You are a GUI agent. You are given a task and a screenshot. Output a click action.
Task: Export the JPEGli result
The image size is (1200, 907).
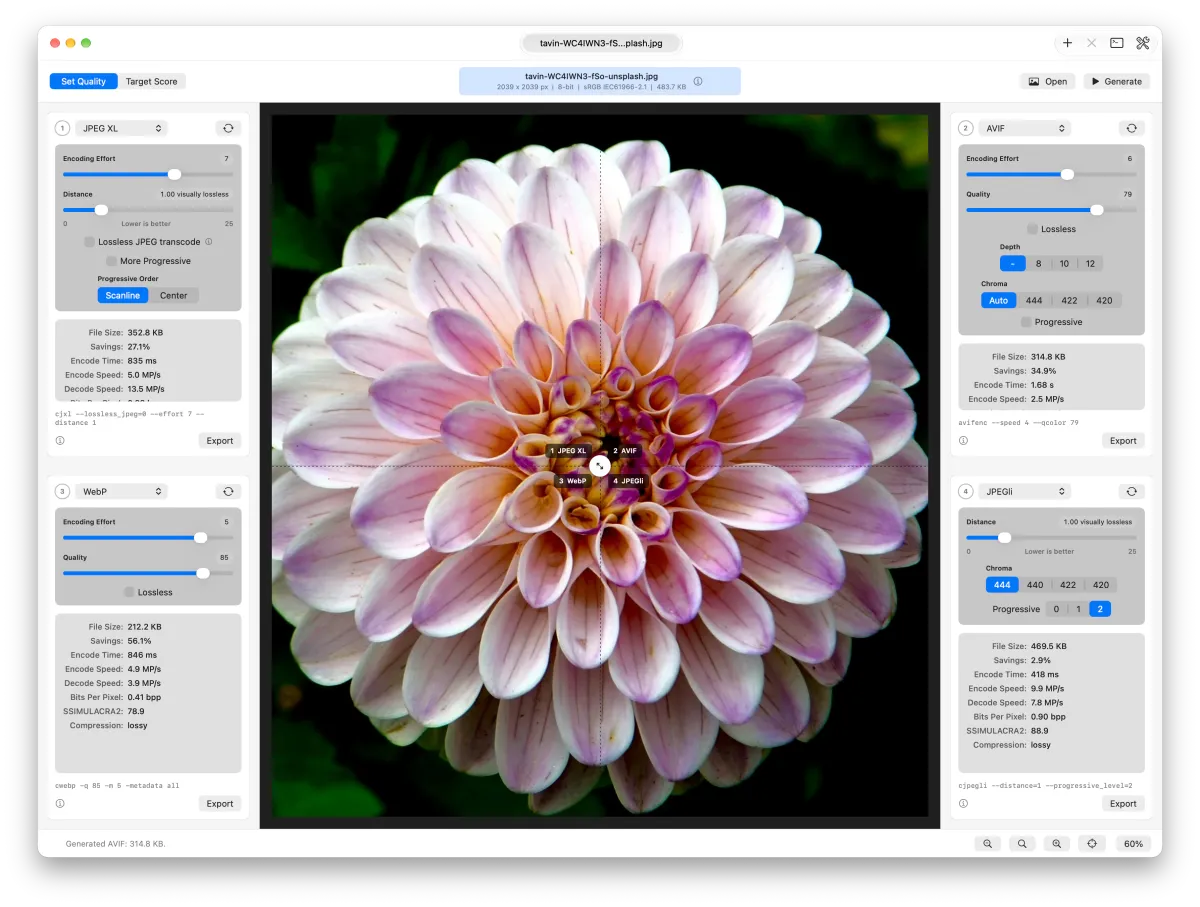point(1123,803)
